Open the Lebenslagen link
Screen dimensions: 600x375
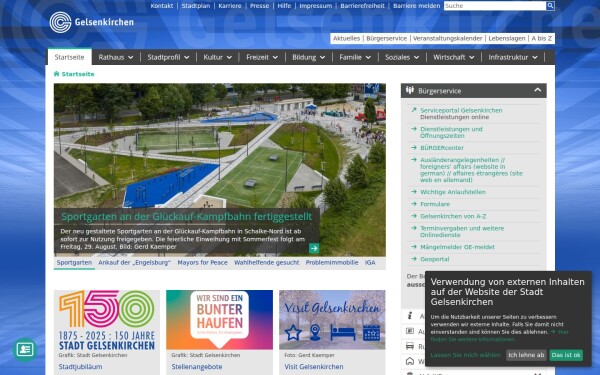[507, 38]
